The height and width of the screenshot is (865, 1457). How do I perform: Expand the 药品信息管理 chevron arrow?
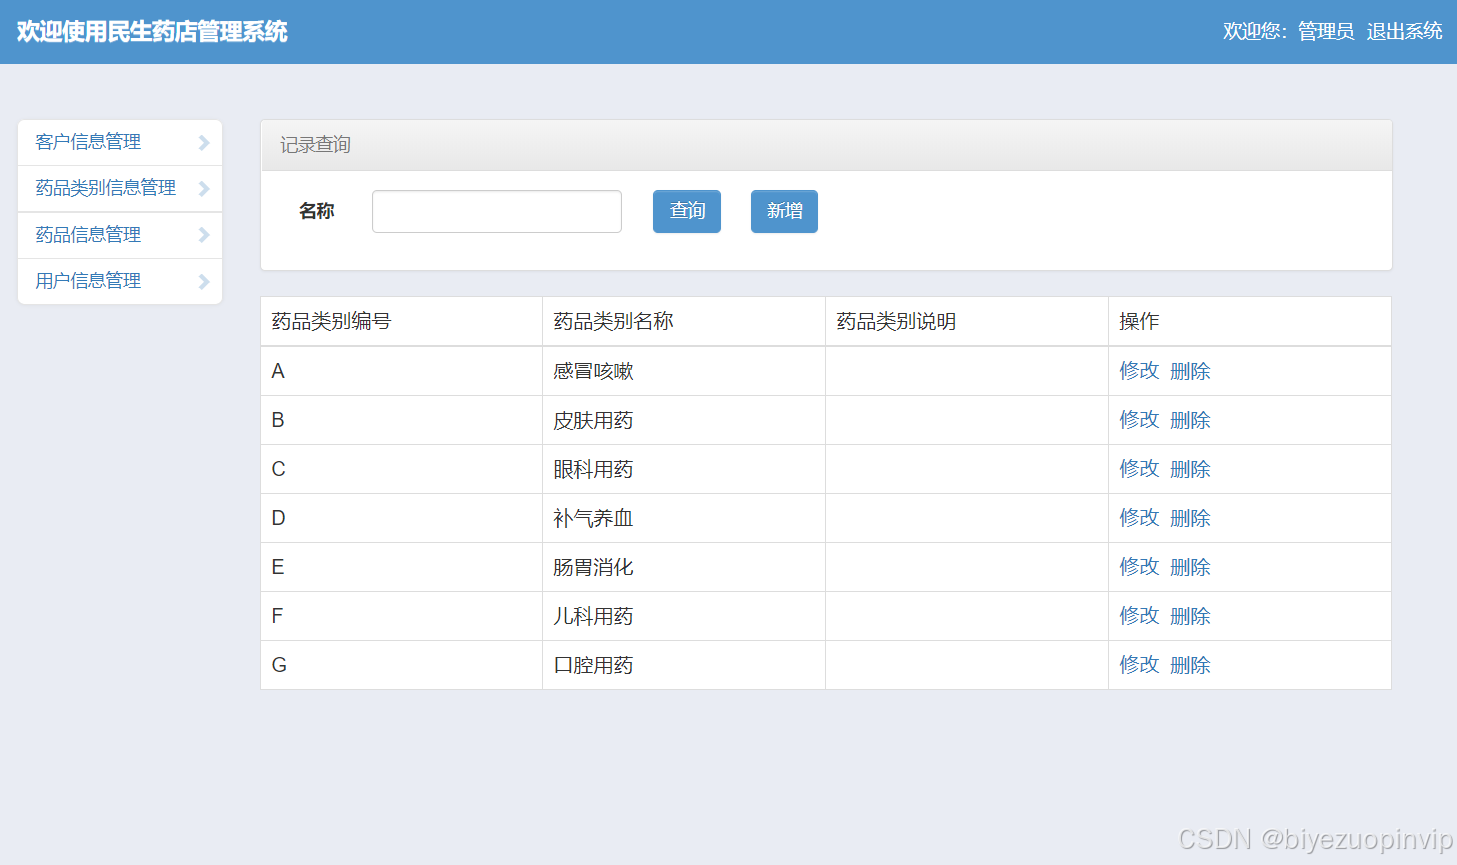point(204,235)
